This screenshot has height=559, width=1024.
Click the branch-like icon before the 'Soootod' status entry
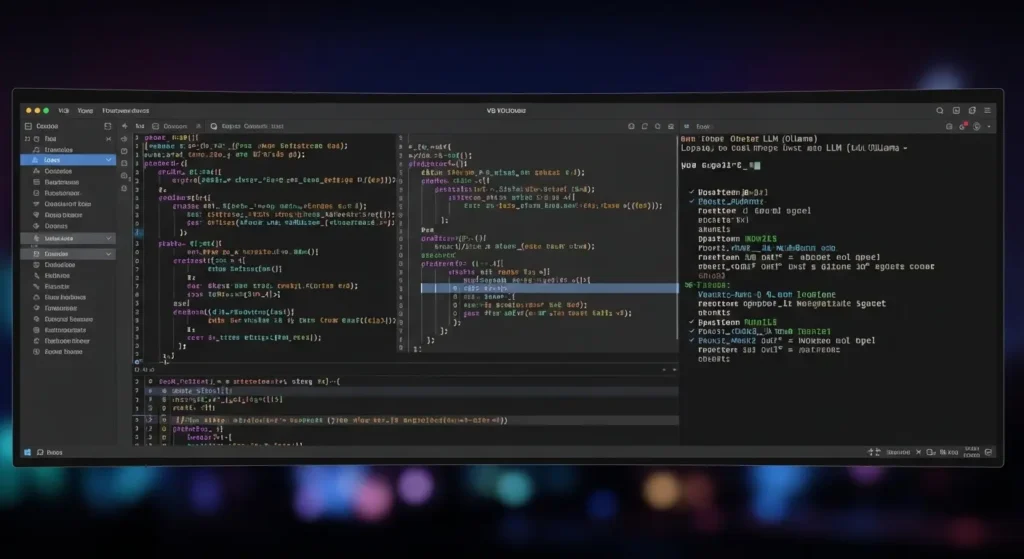(874, 452)
